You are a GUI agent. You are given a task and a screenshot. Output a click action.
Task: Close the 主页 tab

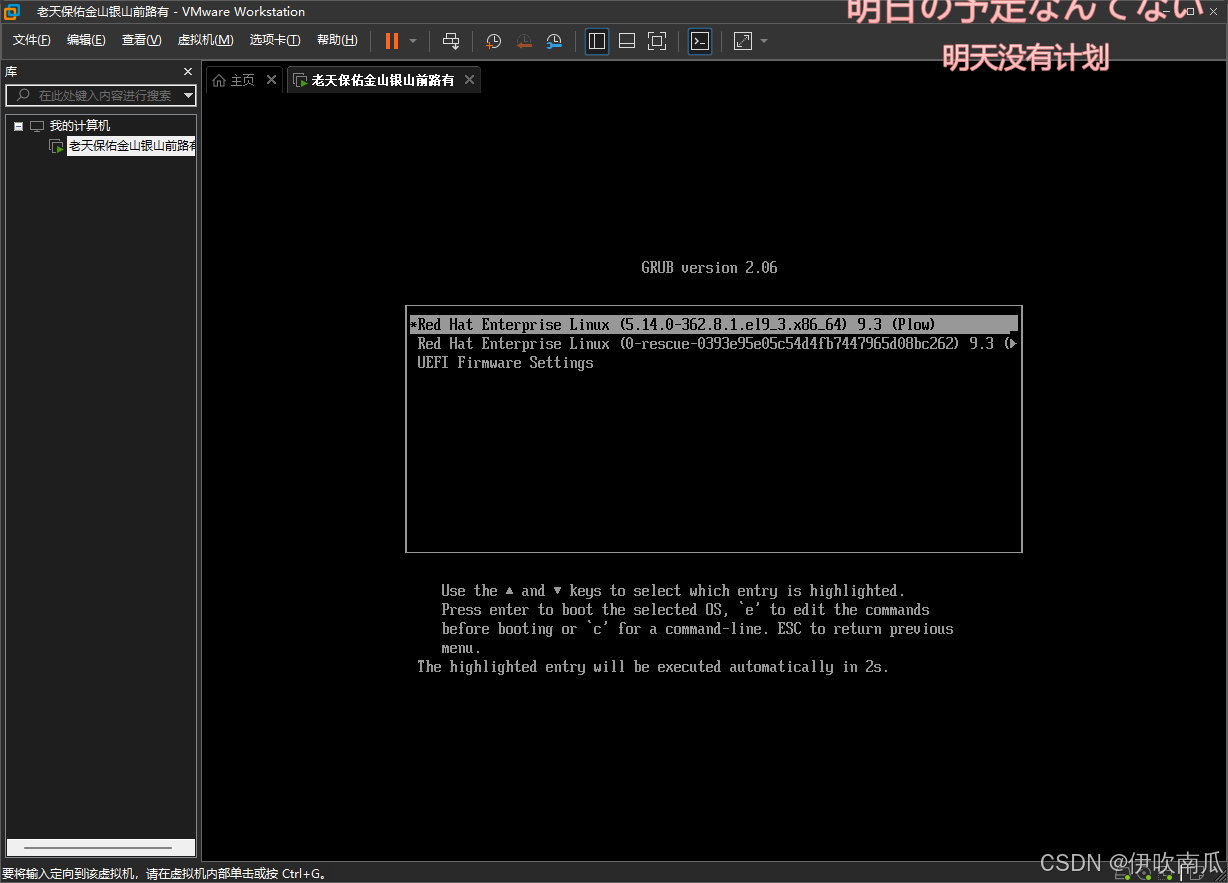[271, 80]
